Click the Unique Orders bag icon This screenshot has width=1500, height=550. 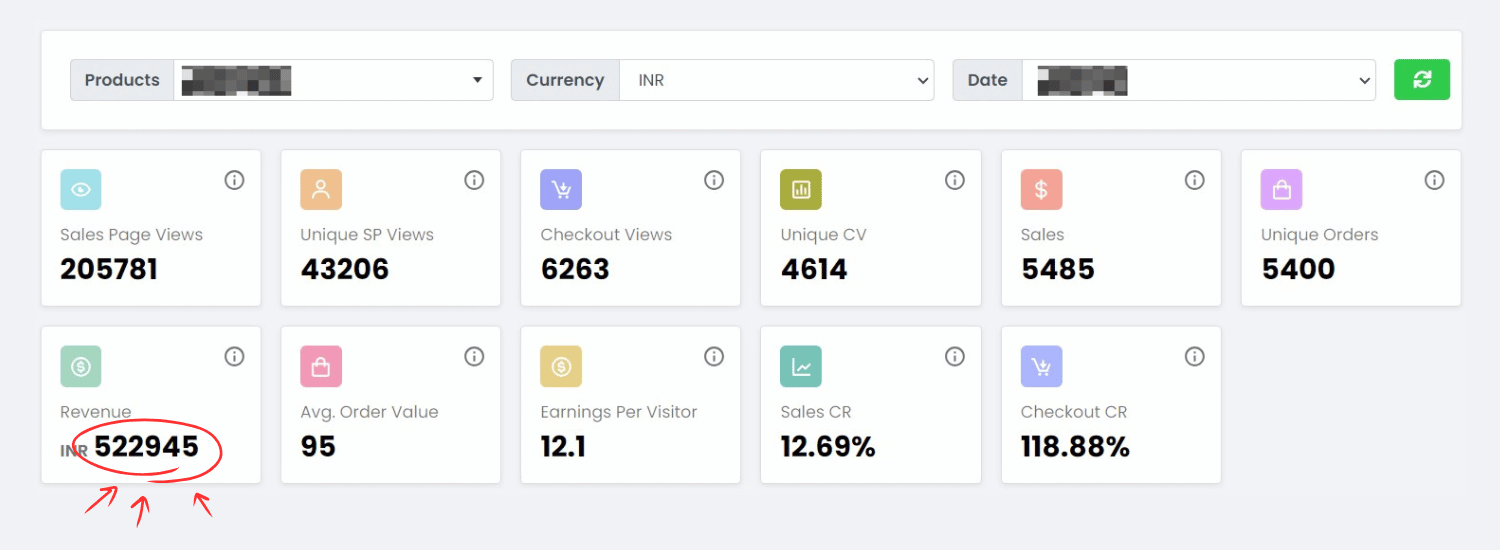coord(1281,190)
